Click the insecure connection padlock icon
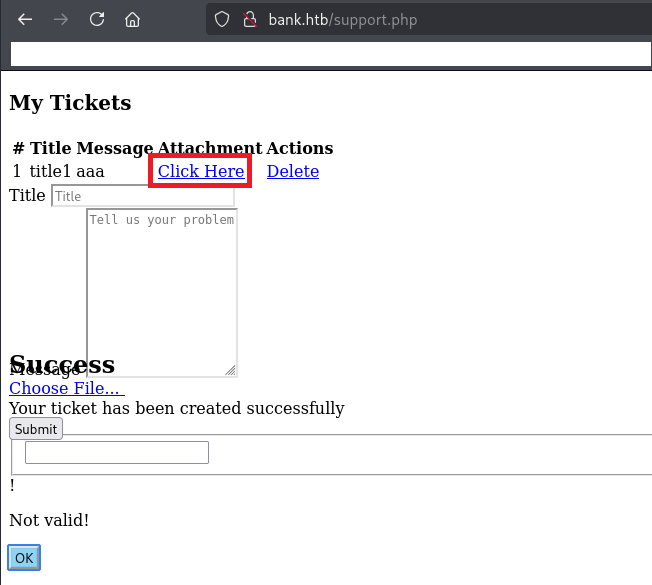Image resolution: width=652 pixels, height=585 pixels. tap(250, 20)
